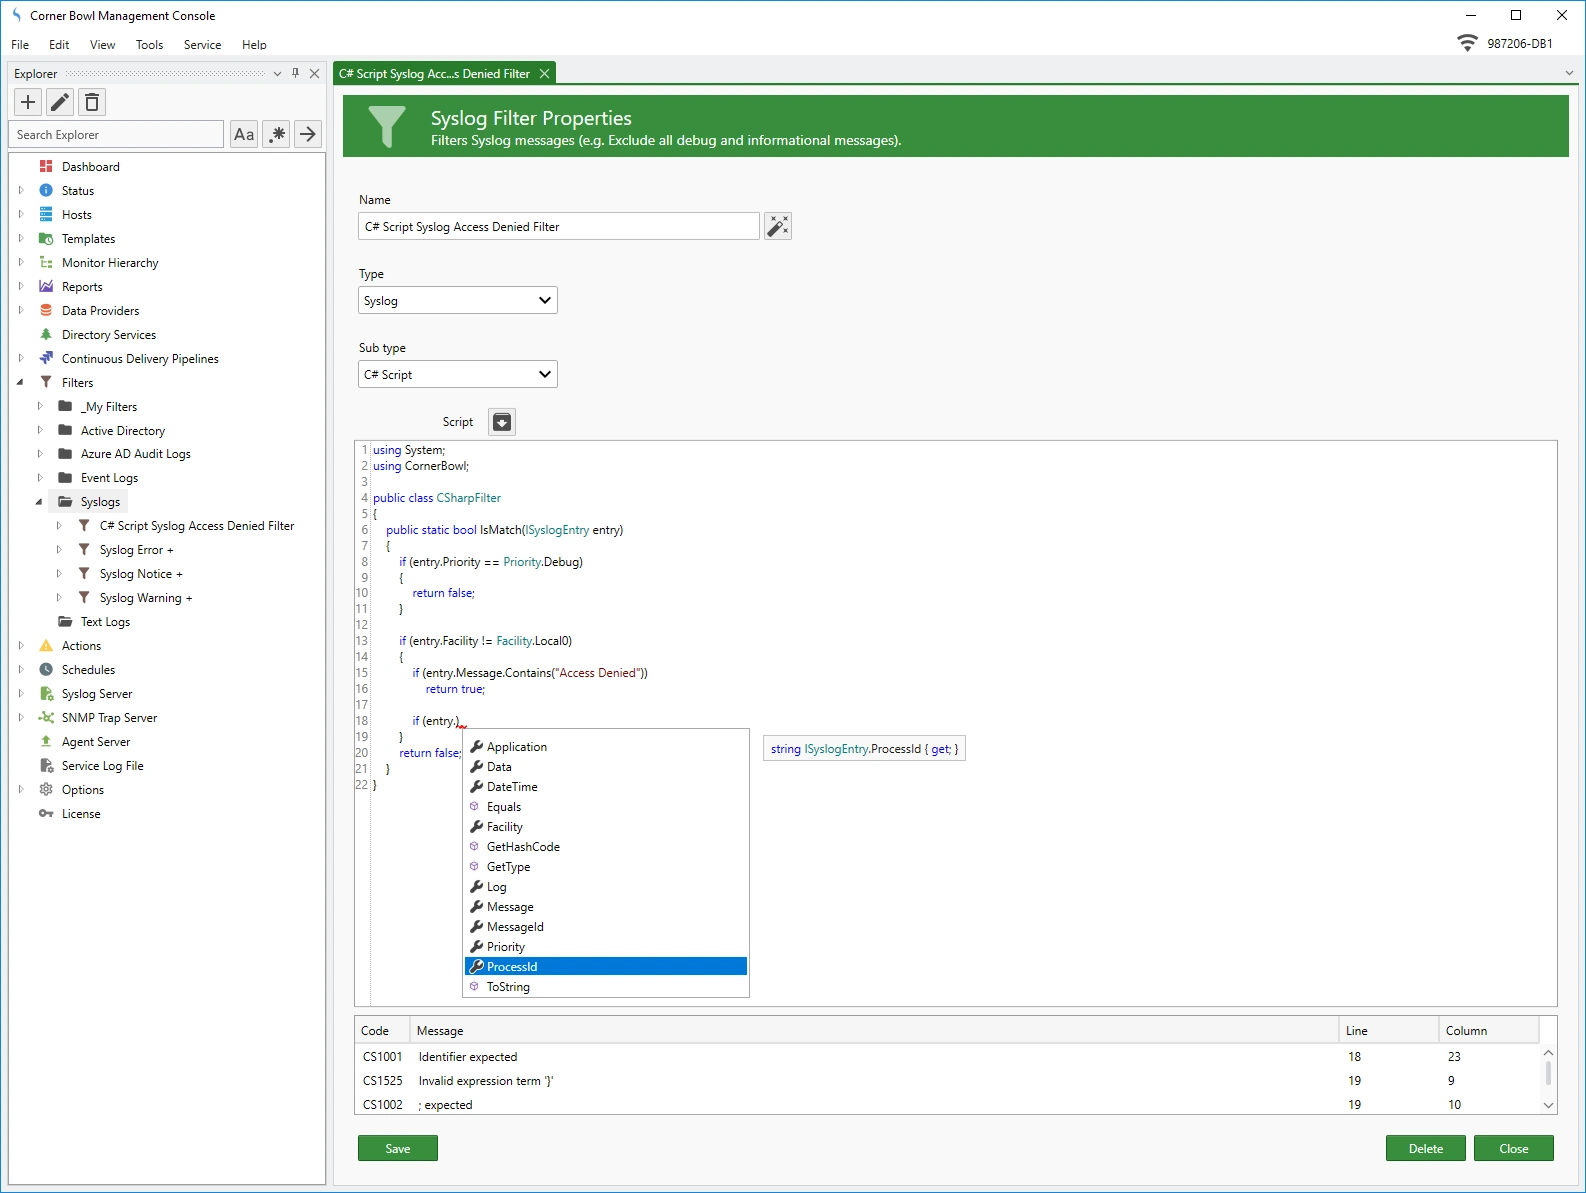This screenshot has width=1586, height=1193.
Task: Click the edit pencil icon in Explorer toolbar
Action: 60,102
